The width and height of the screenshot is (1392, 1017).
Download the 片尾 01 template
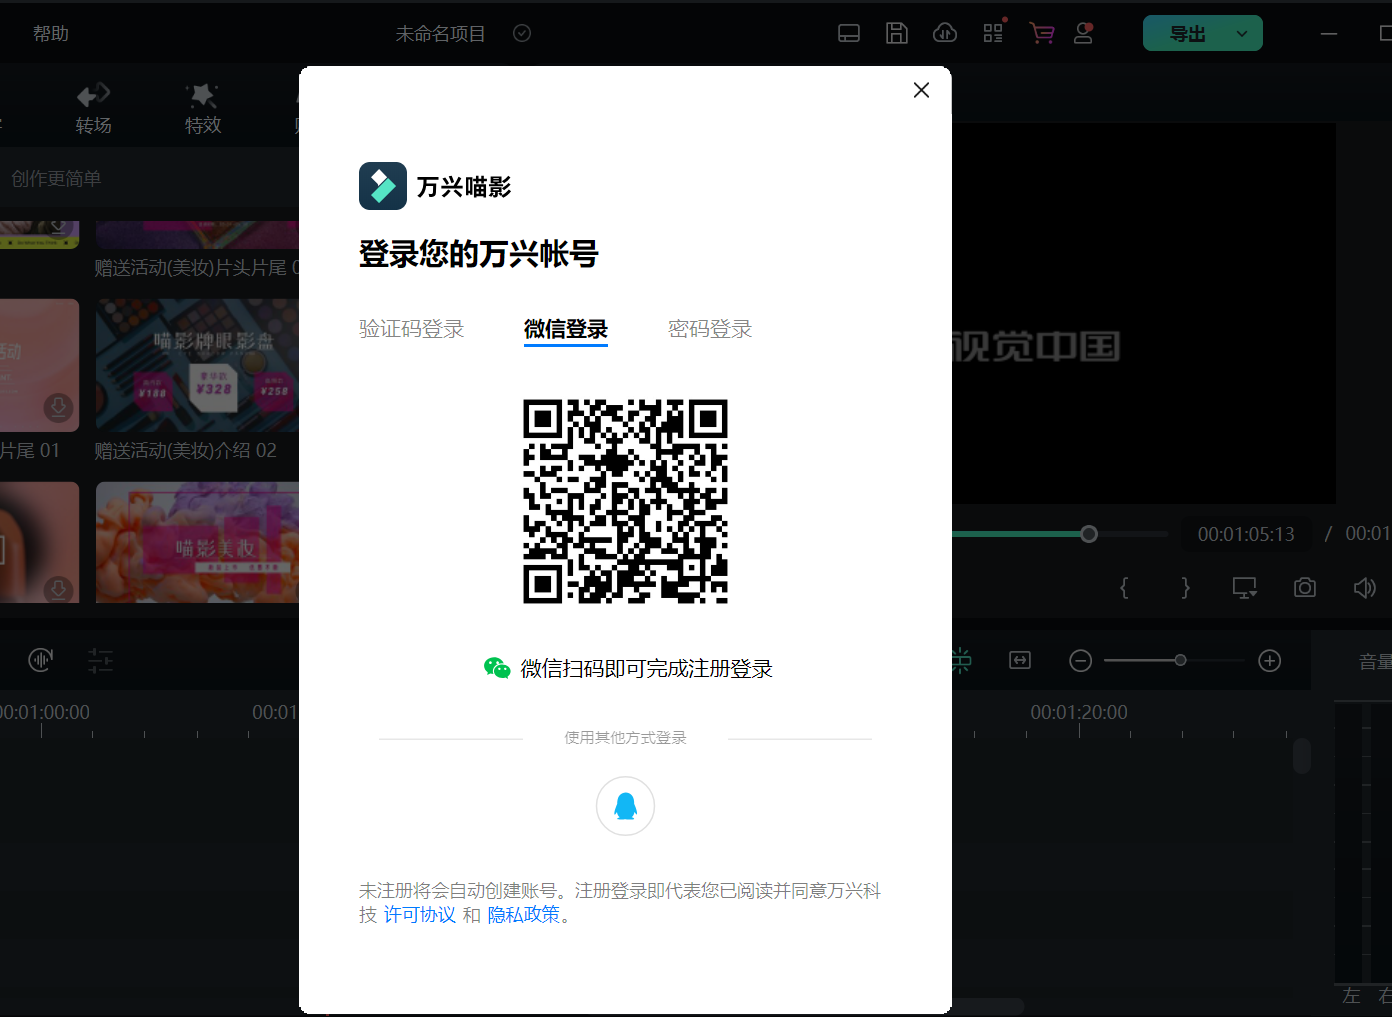(59, 407)
